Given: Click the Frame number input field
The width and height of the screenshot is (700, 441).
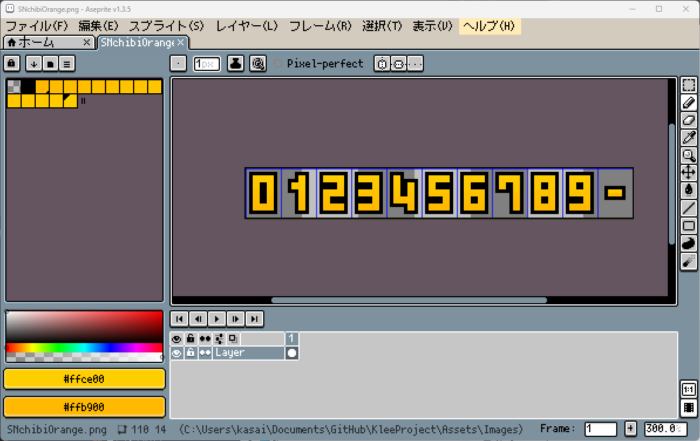Looking at the screenshot, I should coord(601,429).
